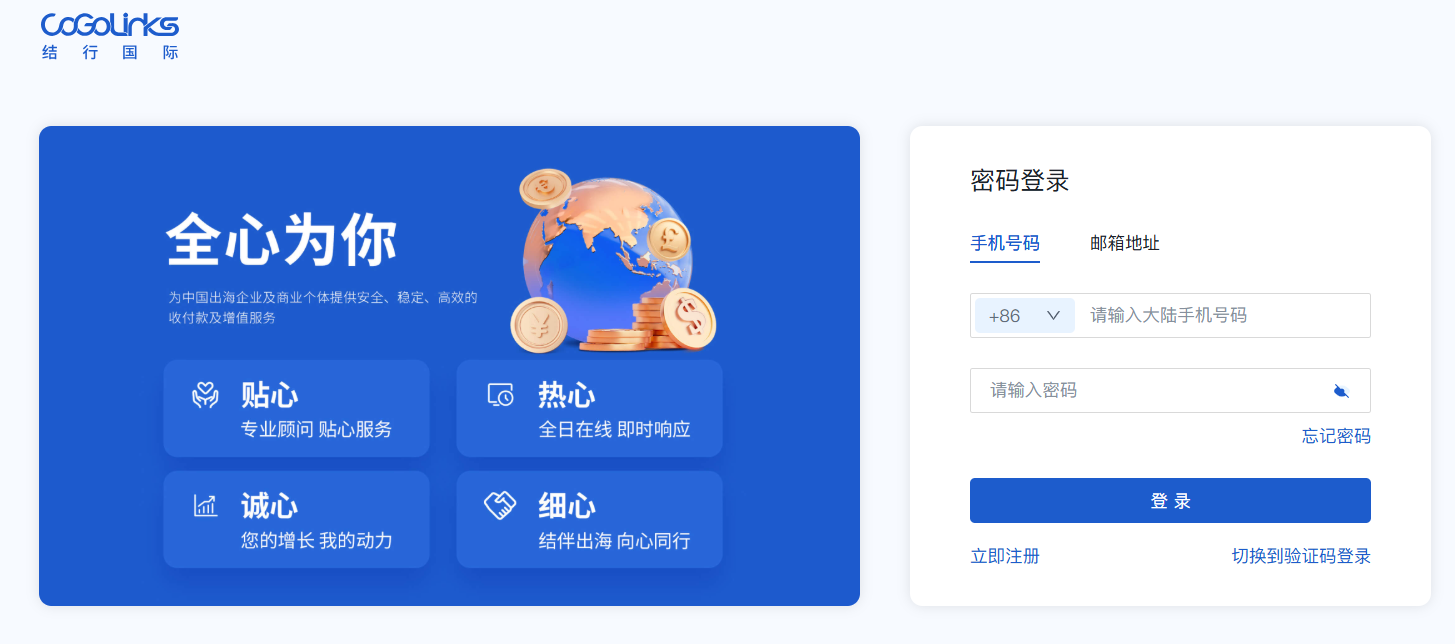The height and width of the screenshot is (644, 1455).
Task: Click the monitor clock 热心 icon
Action: click(x=501, y=395)
